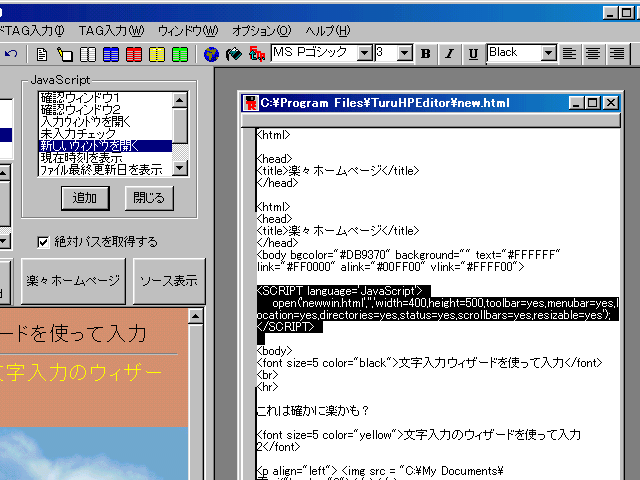Click the body bgcolor="#DB9370" line
Image resolution: width=640 pixels, height=480 pixels.
coord(409,255)
